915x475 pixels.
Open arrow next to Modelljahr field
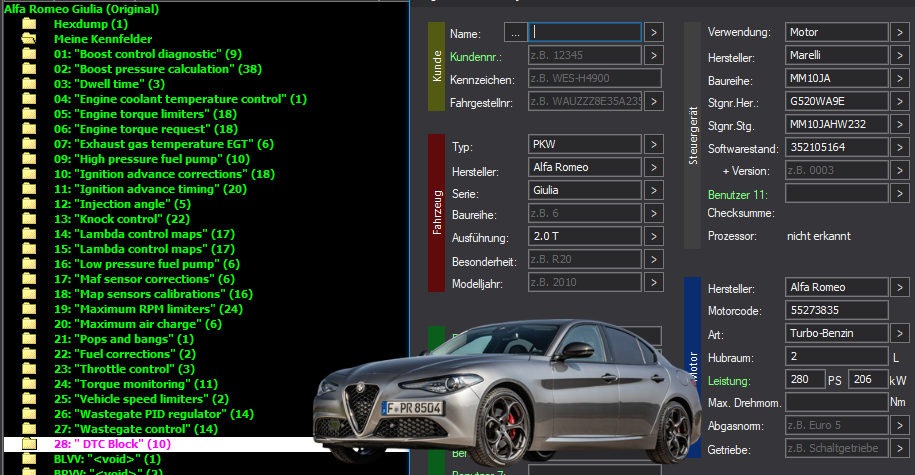[x=654, y=282]
